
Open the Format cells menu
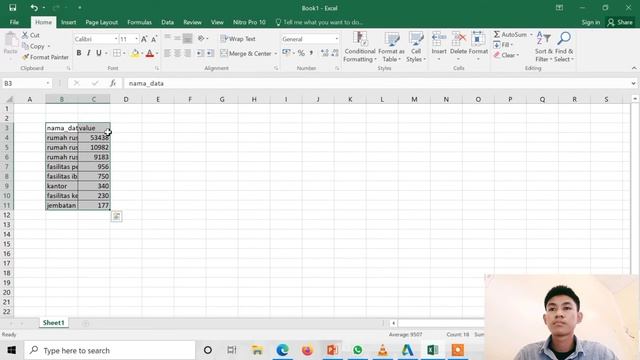[x=478, y=47]
